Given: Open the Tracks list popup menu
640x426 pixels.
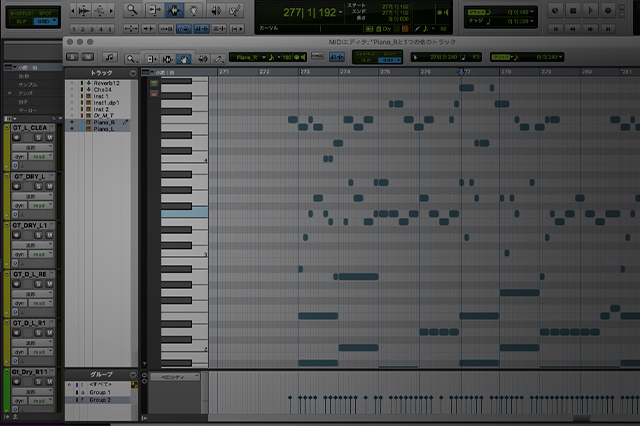Looking at the screenshot, I should coord(133,73).
